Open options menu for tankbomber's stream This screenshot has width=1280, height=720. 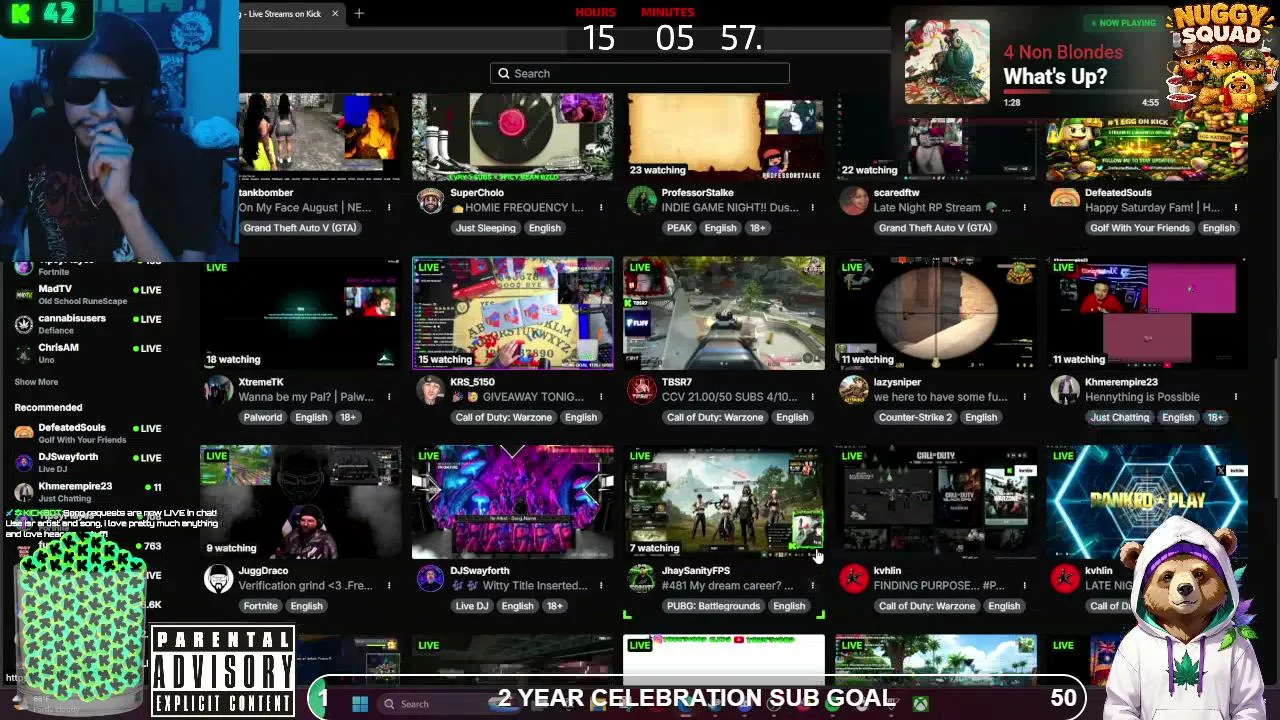coord(389,208)
